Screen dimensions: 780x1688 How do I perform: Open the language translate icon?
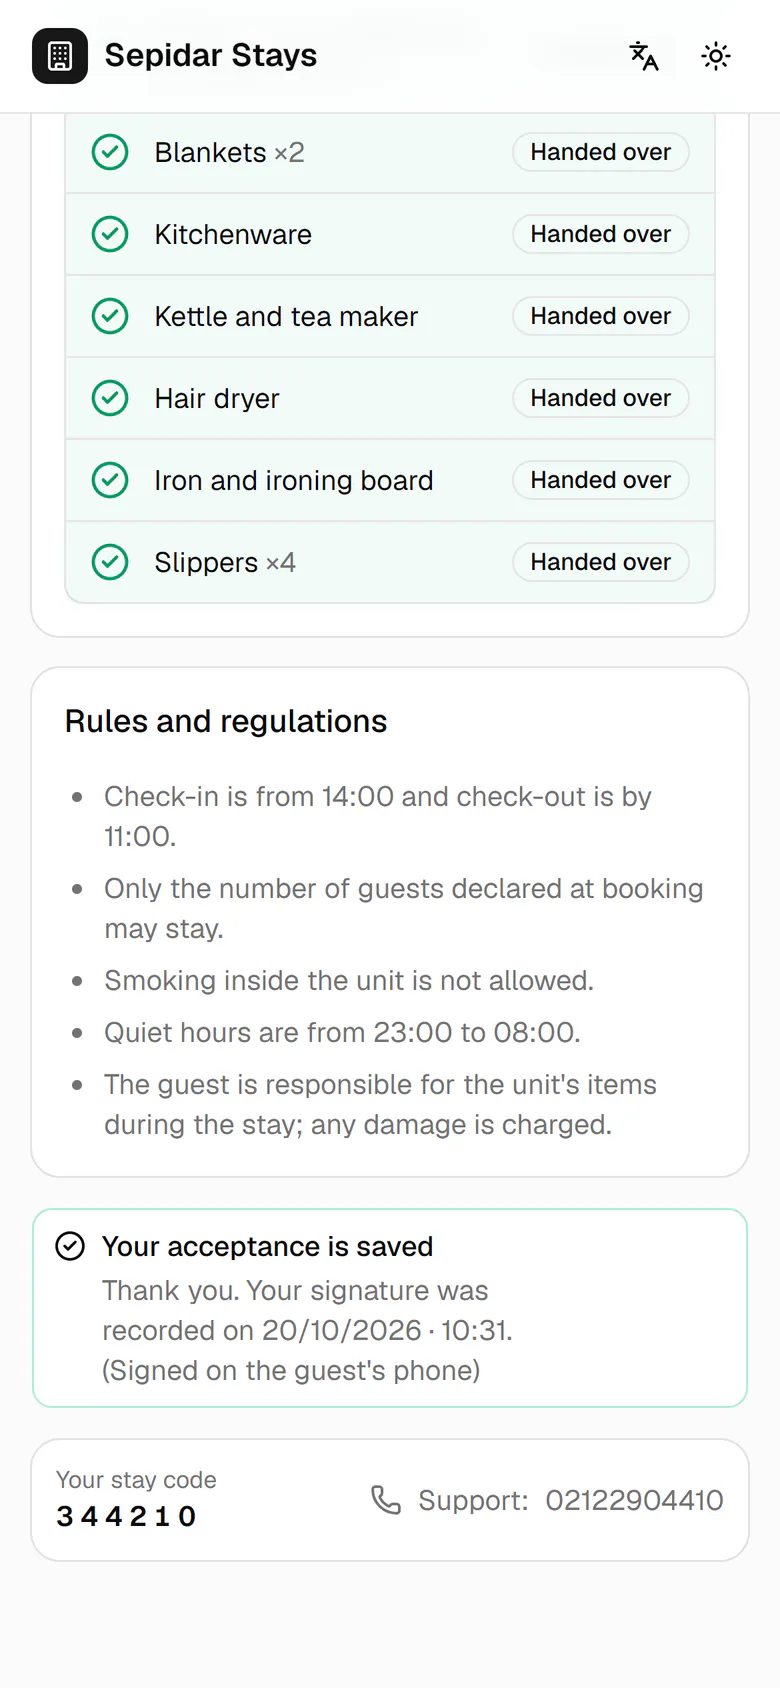click(x=644, y=56)
